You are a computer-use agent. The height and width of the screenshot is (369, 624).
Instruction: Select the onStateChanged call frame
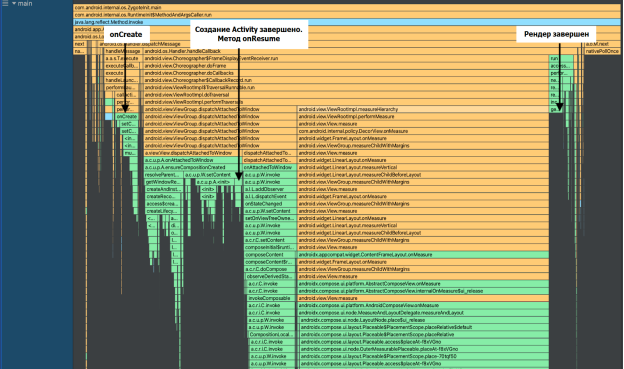(x=269, y=204)
